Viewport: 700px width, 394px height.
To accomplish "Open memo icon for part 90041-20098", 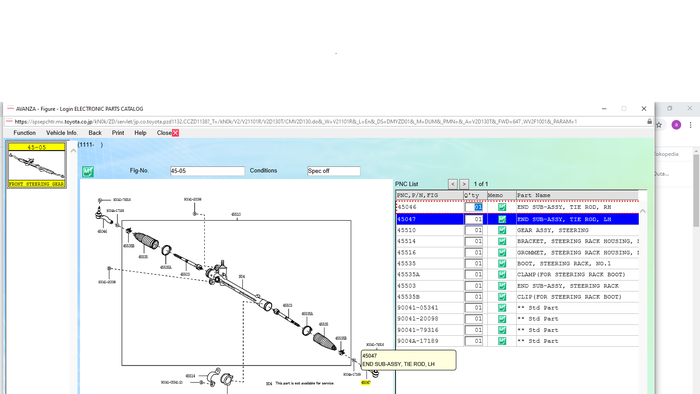I will (x=502, y=319).
